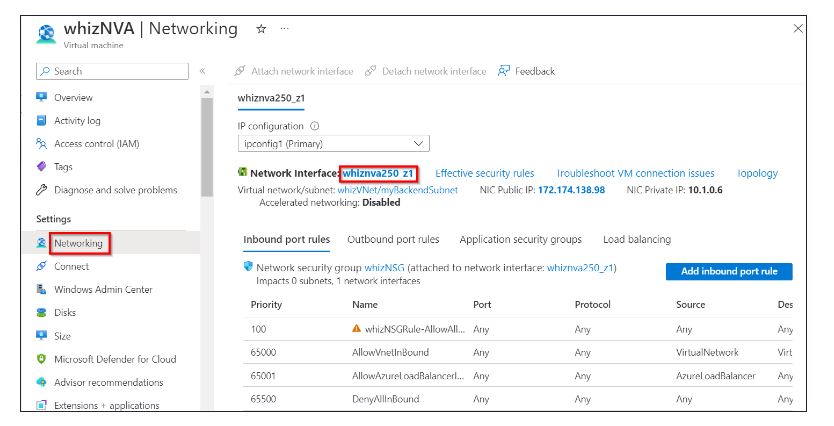Click Attach network interface
Viewport: 834px width, 426px height.
click(x=302, y=71)
